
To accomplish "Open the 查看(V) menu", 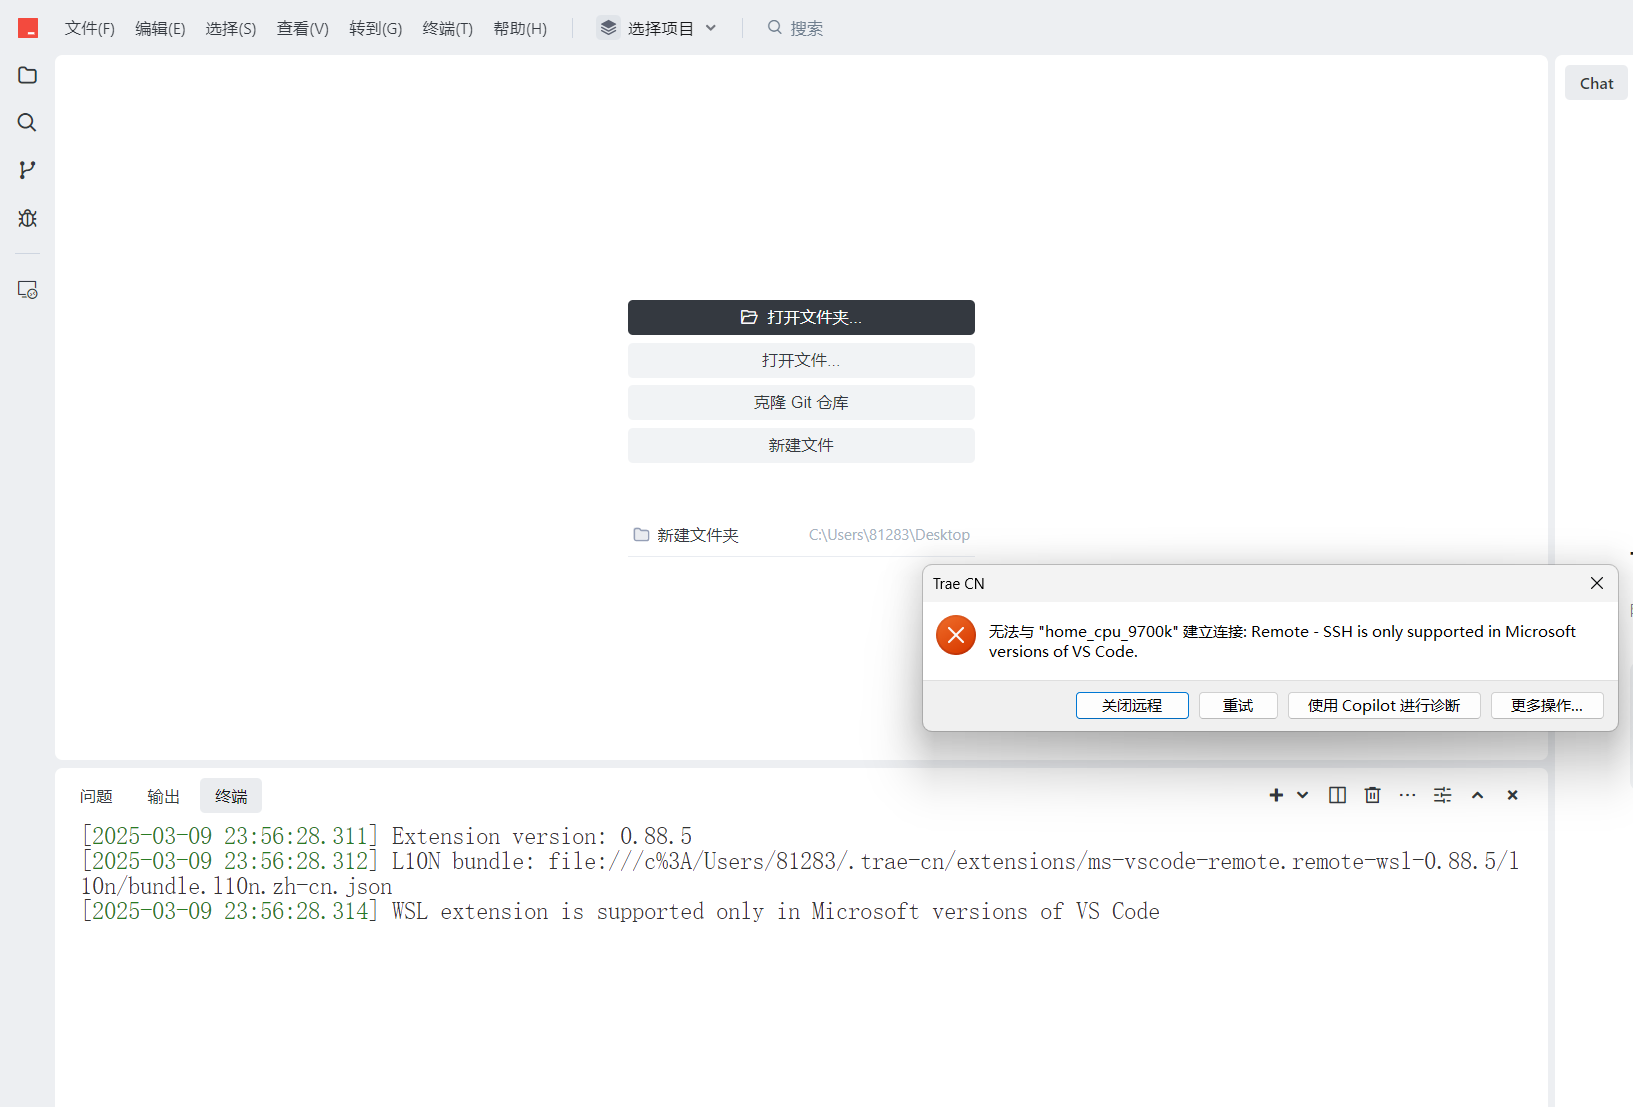I will point(303,28).
